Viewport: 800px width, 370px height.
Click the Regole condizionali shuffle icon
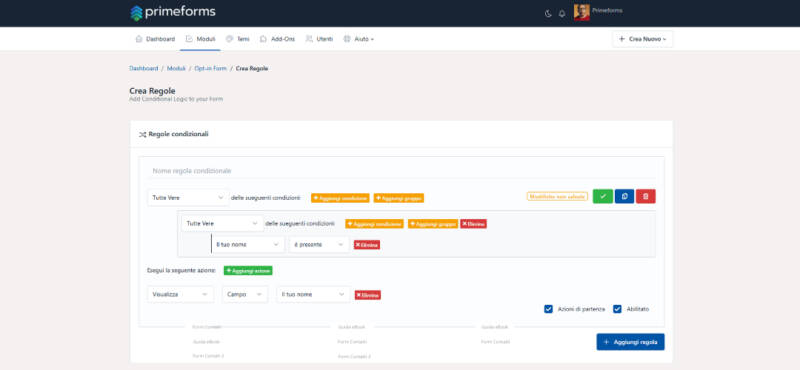(142, 135)
